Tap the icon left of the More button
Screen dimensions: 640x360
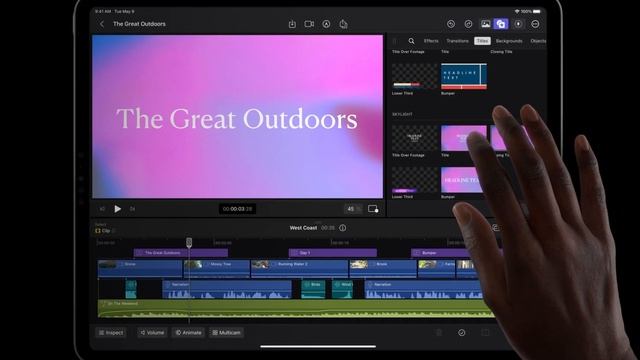(x=518, y=24)
